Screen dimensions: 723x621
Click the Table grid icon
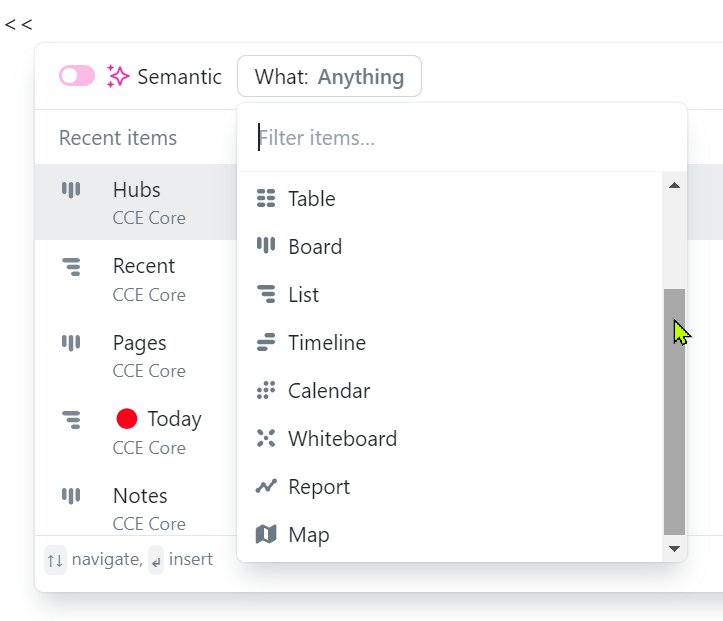tap(266, 198)
